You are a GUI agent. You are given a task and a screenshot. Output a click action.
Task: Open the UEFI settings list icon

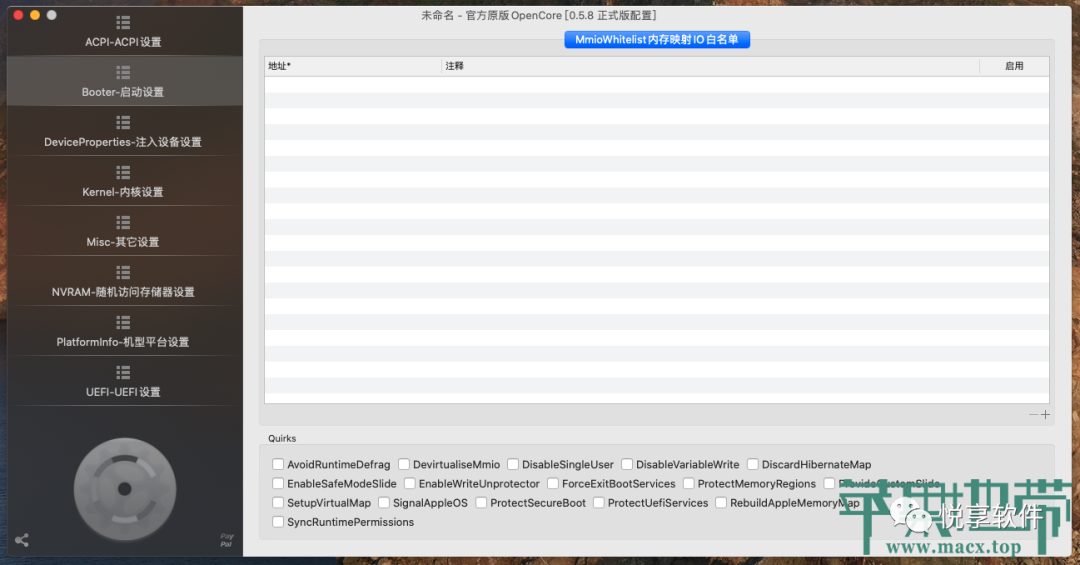coord(123,373)
